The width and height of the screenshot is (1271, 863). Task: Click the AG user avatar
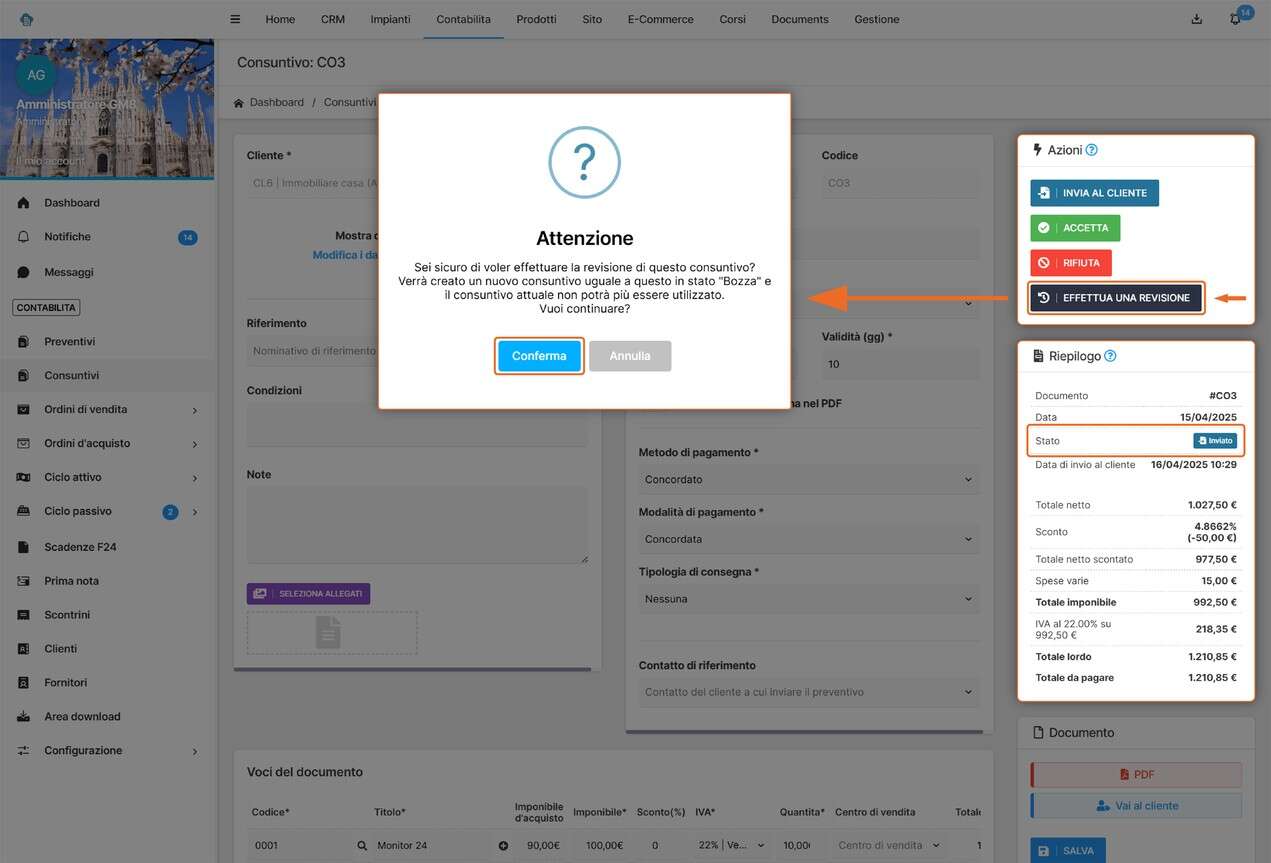[x=36, y=75]
